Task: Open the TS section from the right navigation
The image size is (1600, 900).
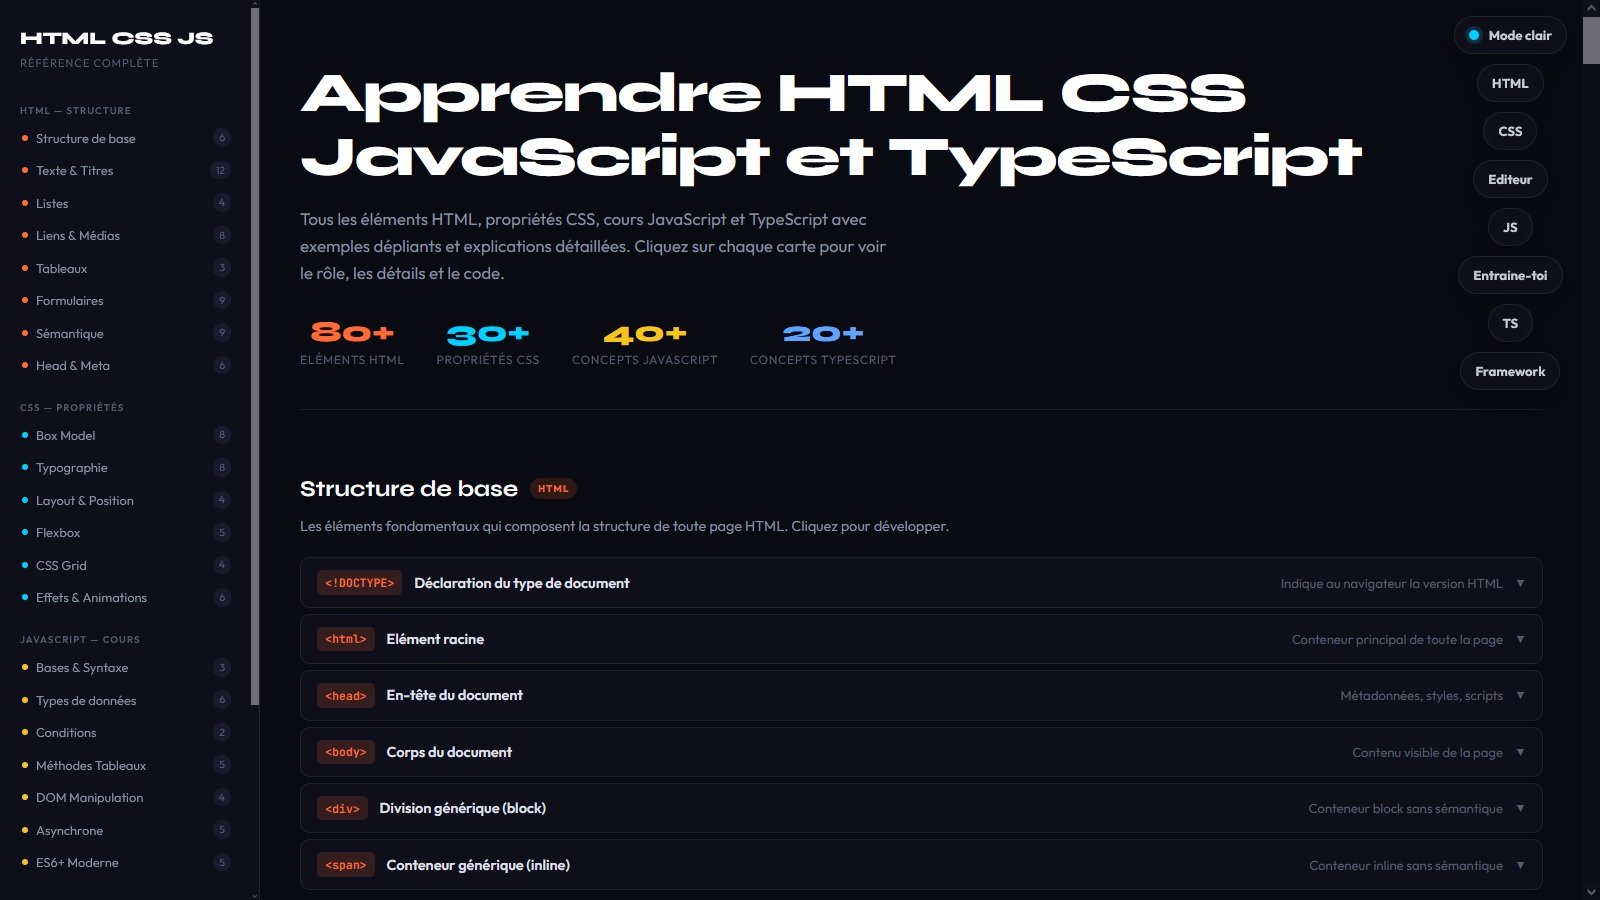Action: [1509, 323]
